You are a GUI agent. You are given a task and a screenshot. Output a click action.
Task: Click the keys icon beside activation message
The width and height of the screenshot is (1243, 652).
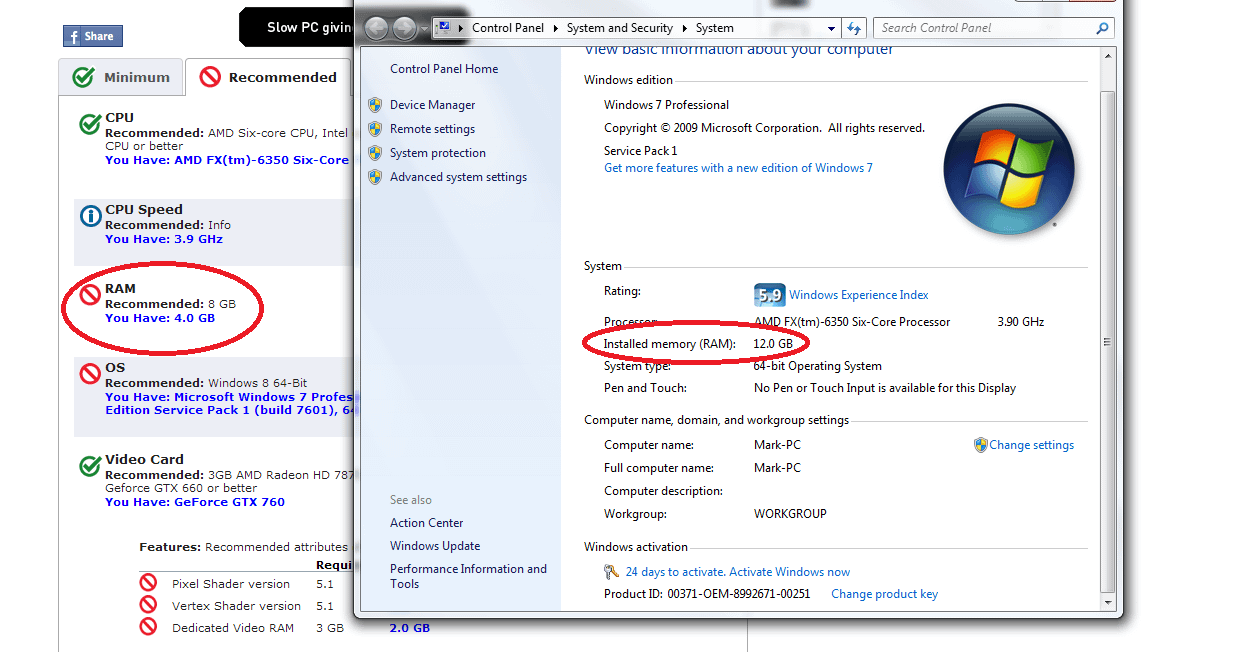612,572
